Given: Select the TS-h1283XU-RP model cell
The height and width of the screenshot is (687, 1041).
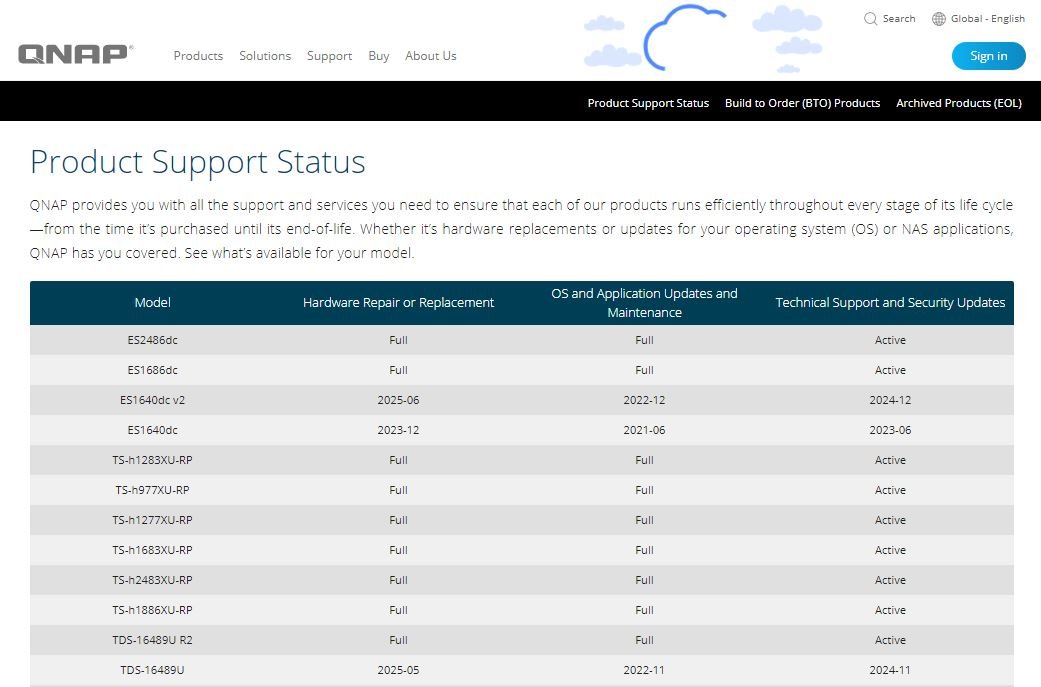Looking at the screenshot, I should tap(153, 460).
